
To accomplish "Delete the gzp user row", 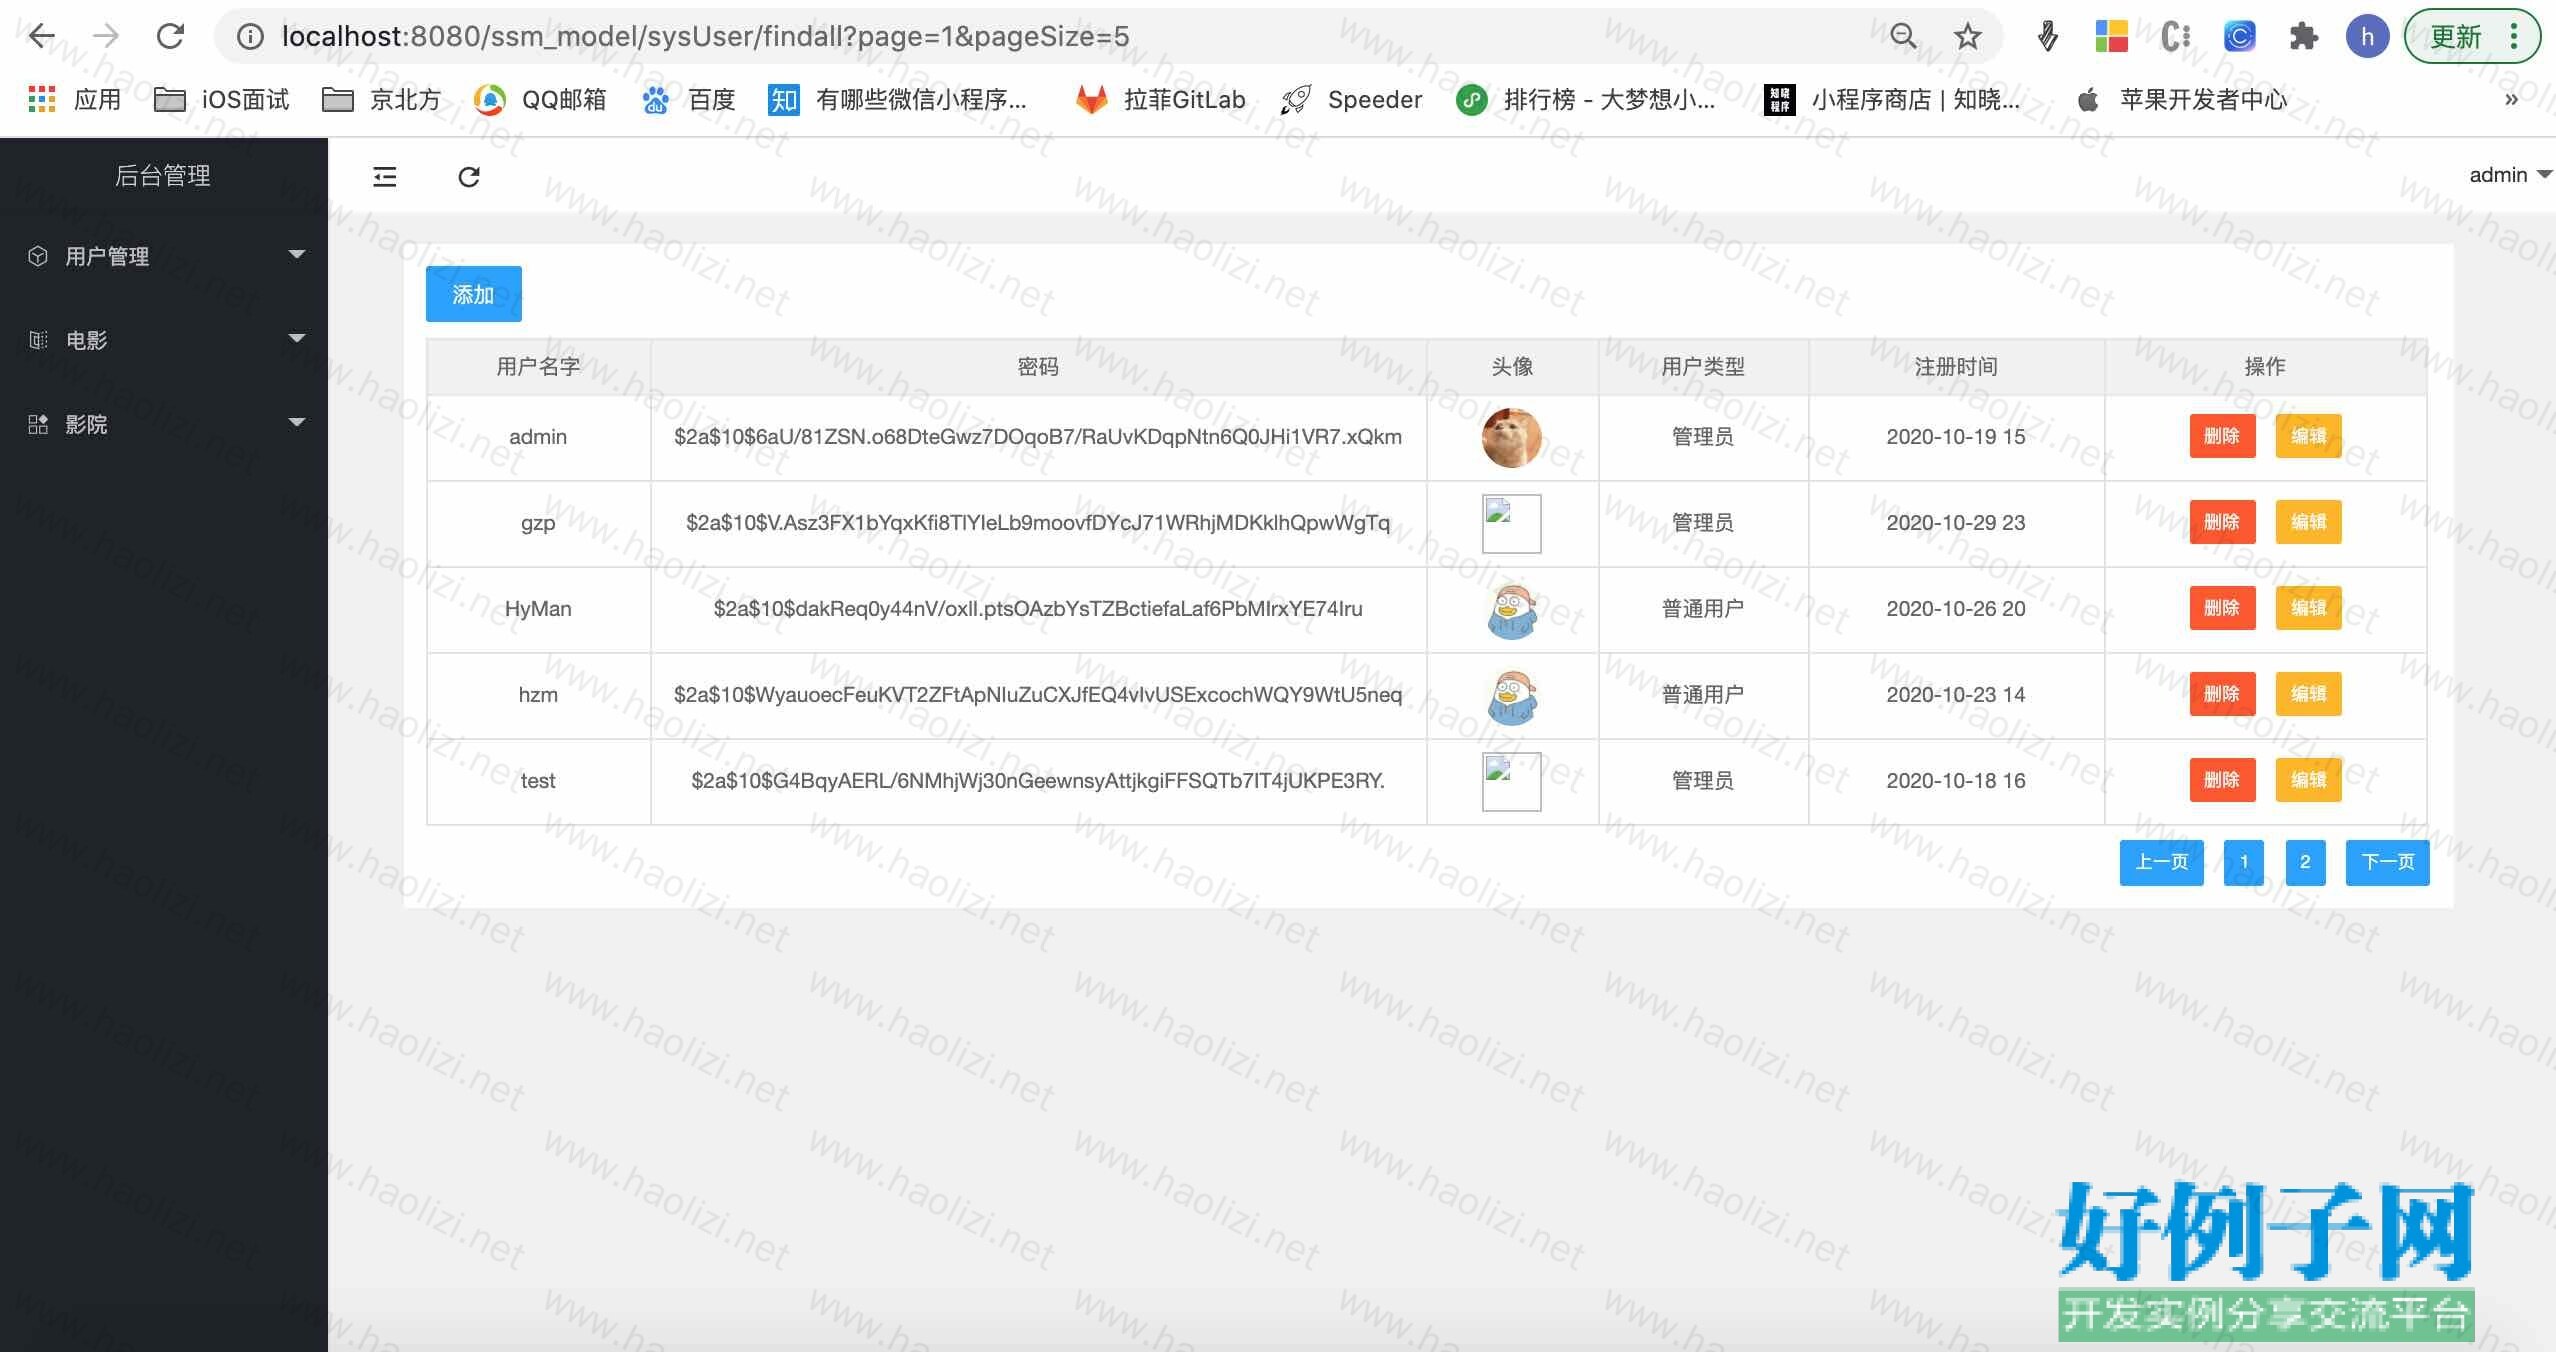I will click(2221, 522).
